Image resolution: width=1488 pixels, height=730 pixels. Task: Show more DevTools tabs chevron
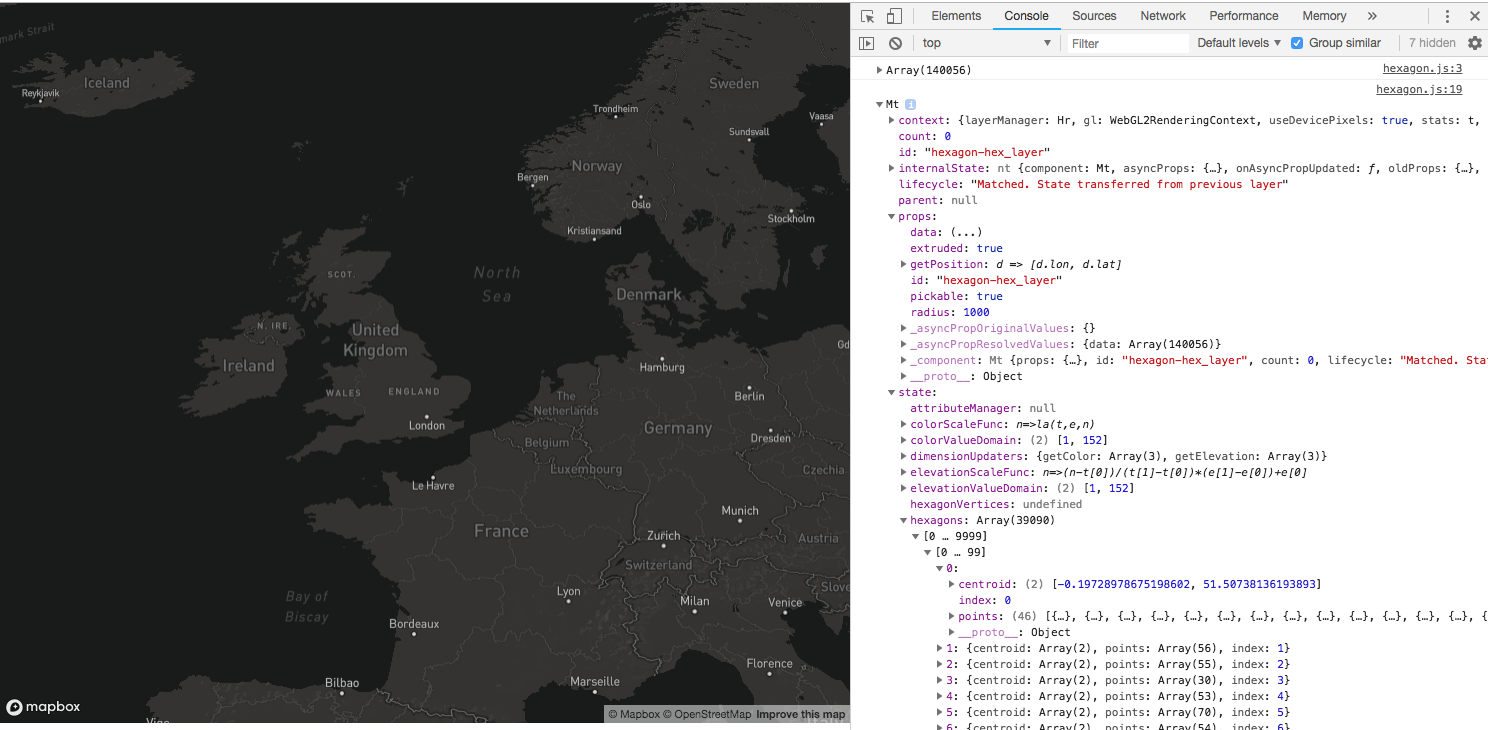point(1372,16)
